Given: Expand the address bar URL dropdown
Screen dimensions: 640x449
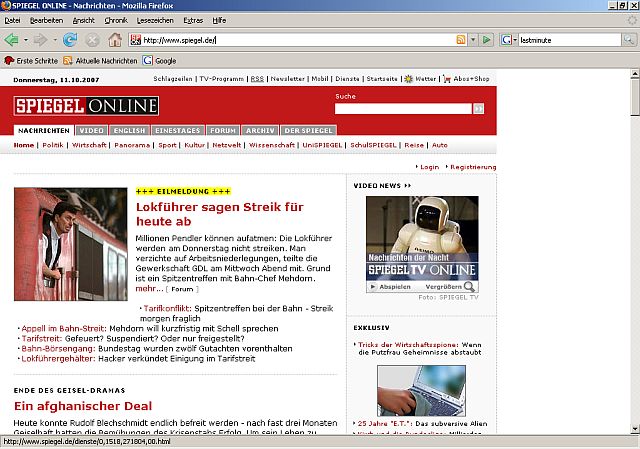Looking at the screenshot, I should point(473,40).
